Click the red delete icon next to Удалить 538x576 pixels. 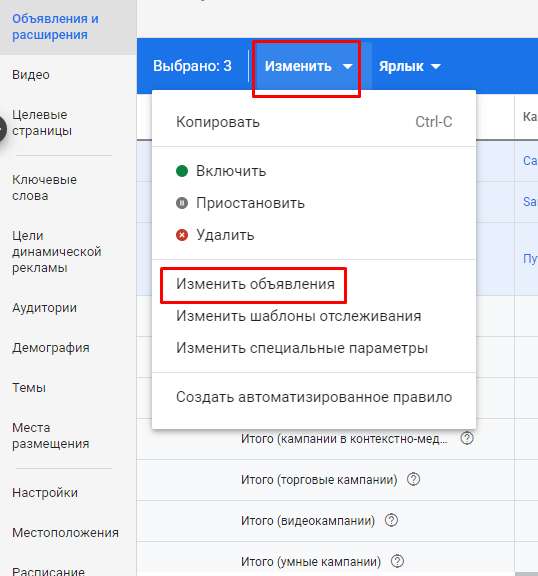point(182,235)
